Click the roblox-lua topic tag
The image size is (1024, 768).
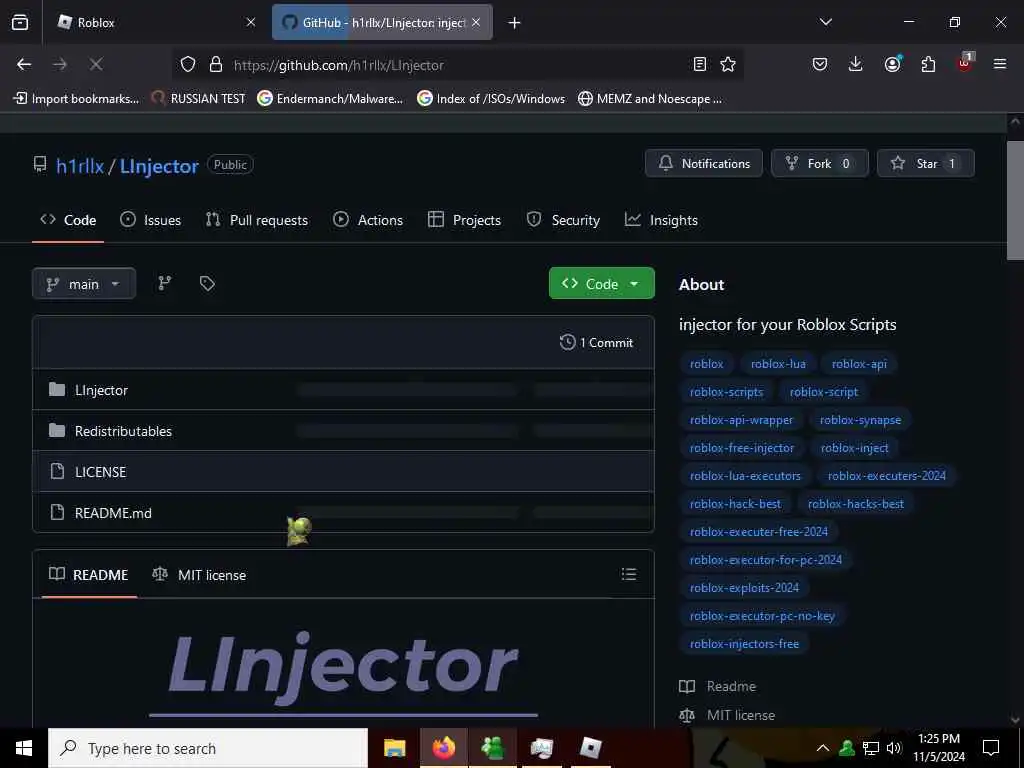[778, 364]
